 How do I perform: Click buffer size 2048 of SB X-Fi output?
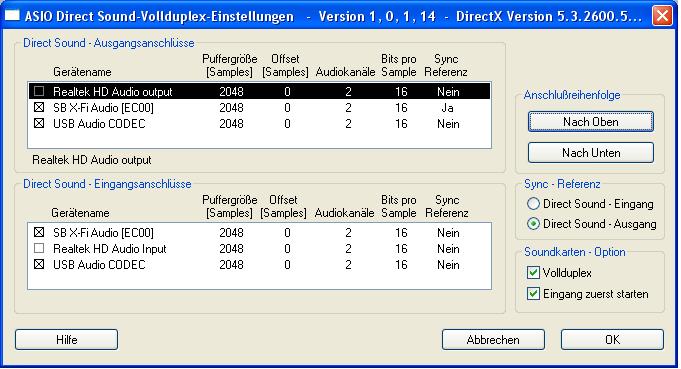(231, 108)
